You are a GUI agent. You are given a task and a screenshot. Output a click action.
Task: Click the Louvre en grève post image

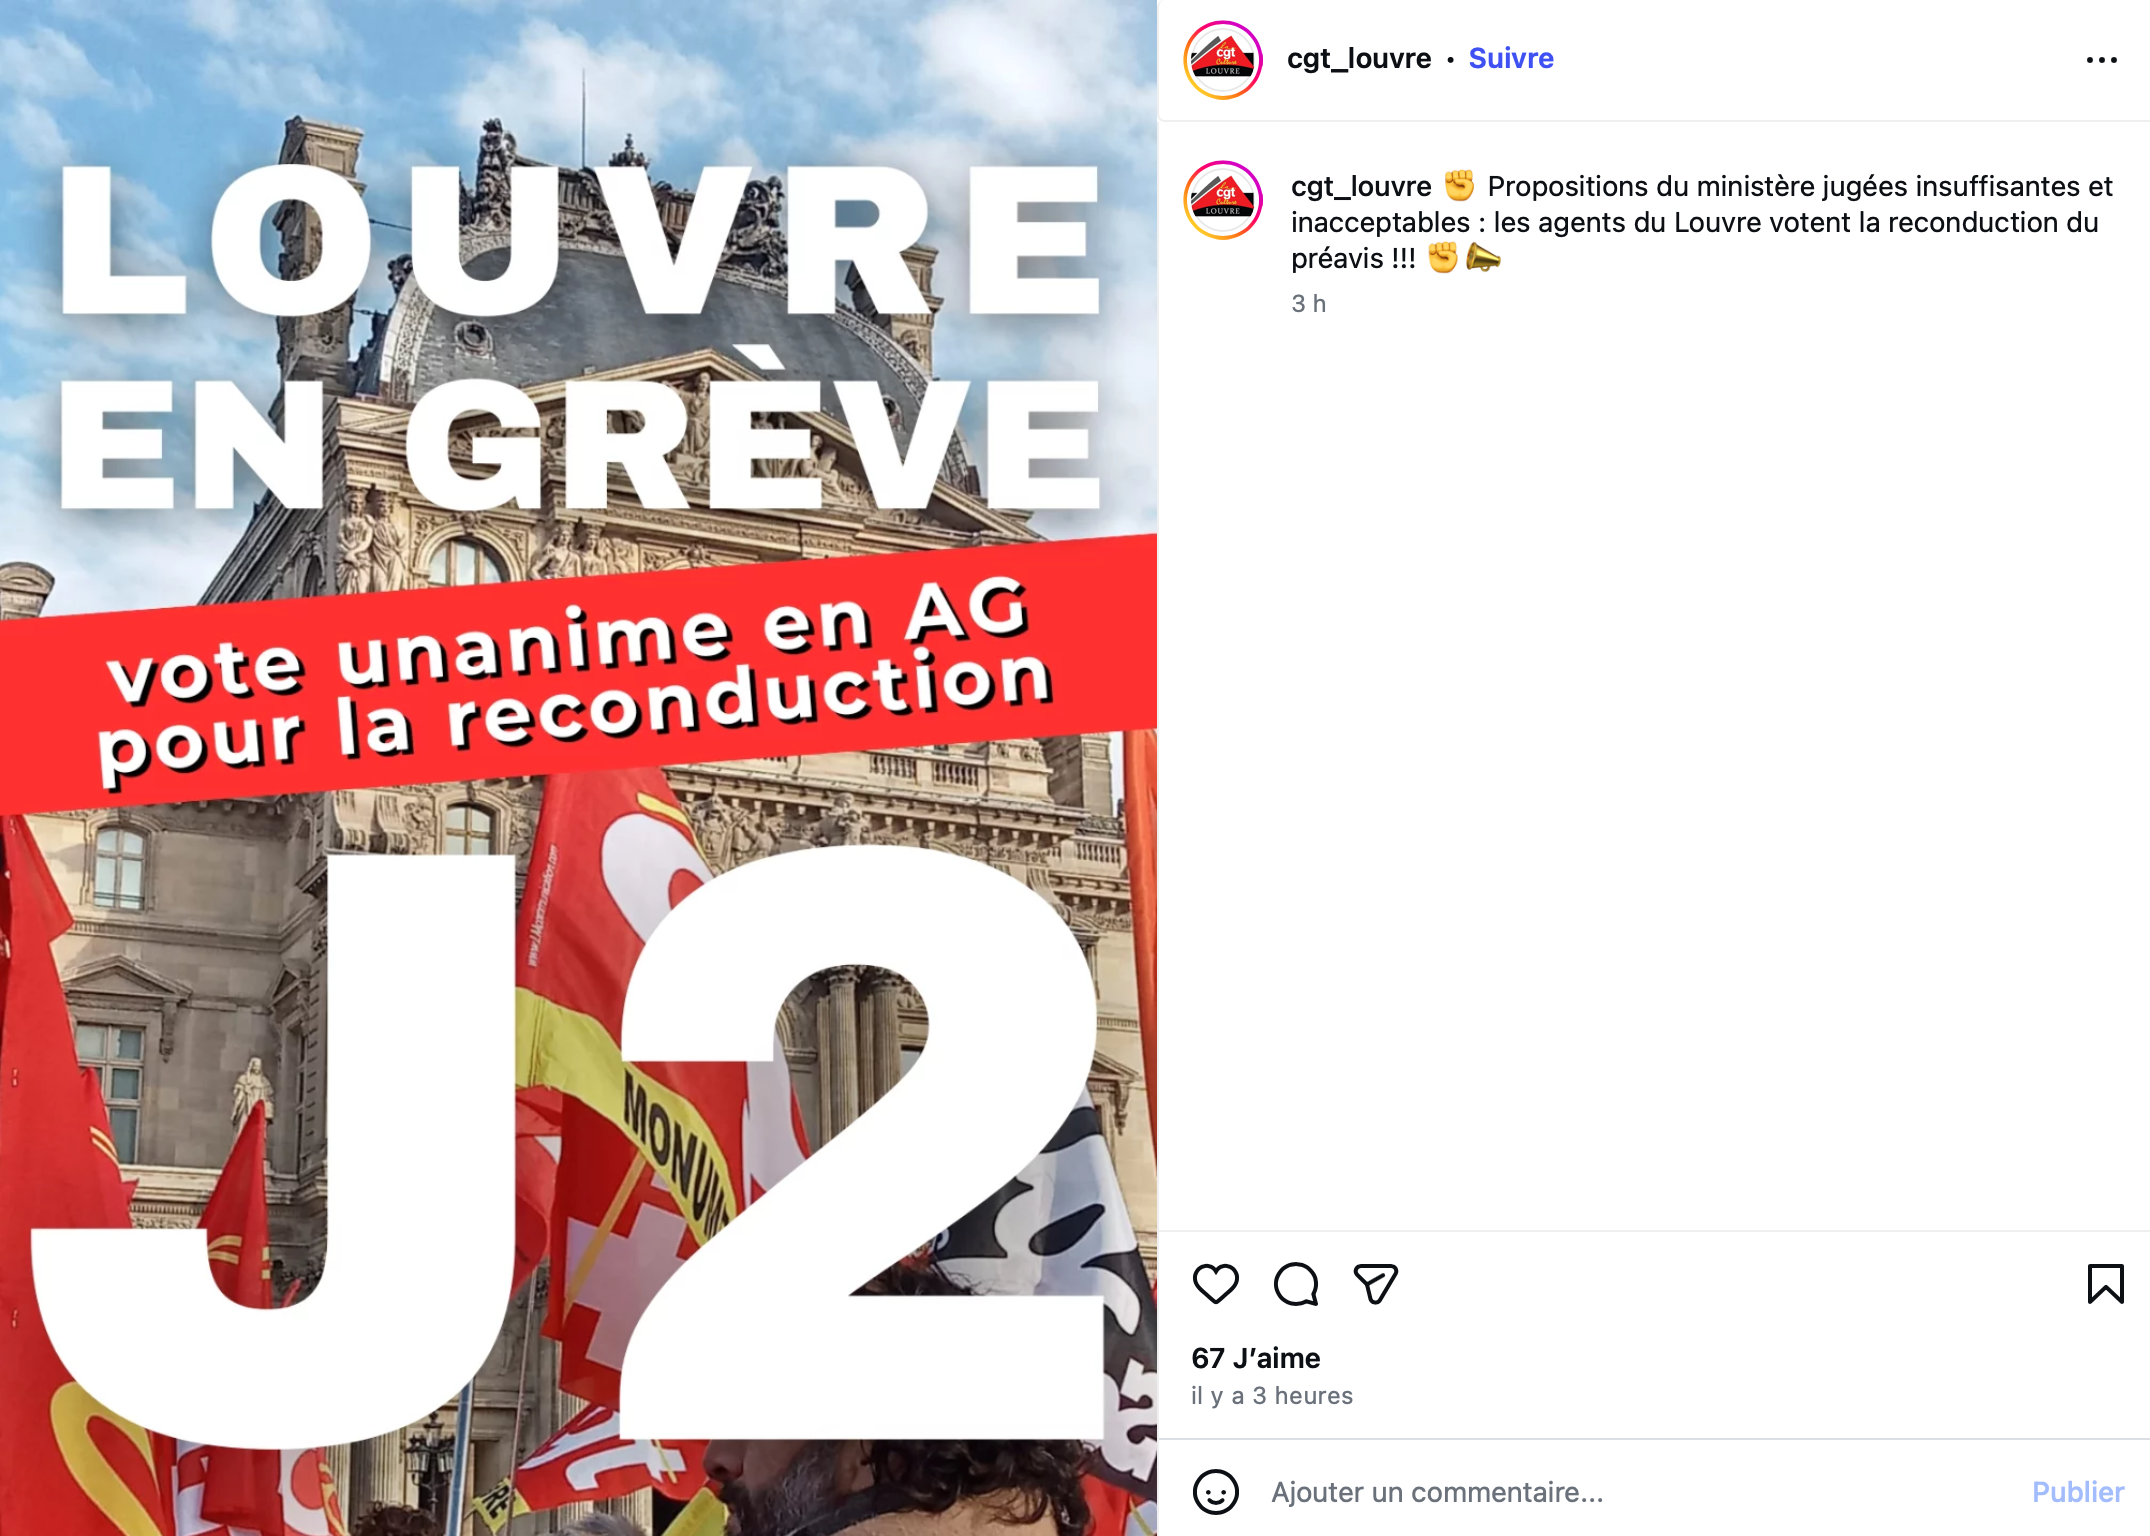[579, 768]
